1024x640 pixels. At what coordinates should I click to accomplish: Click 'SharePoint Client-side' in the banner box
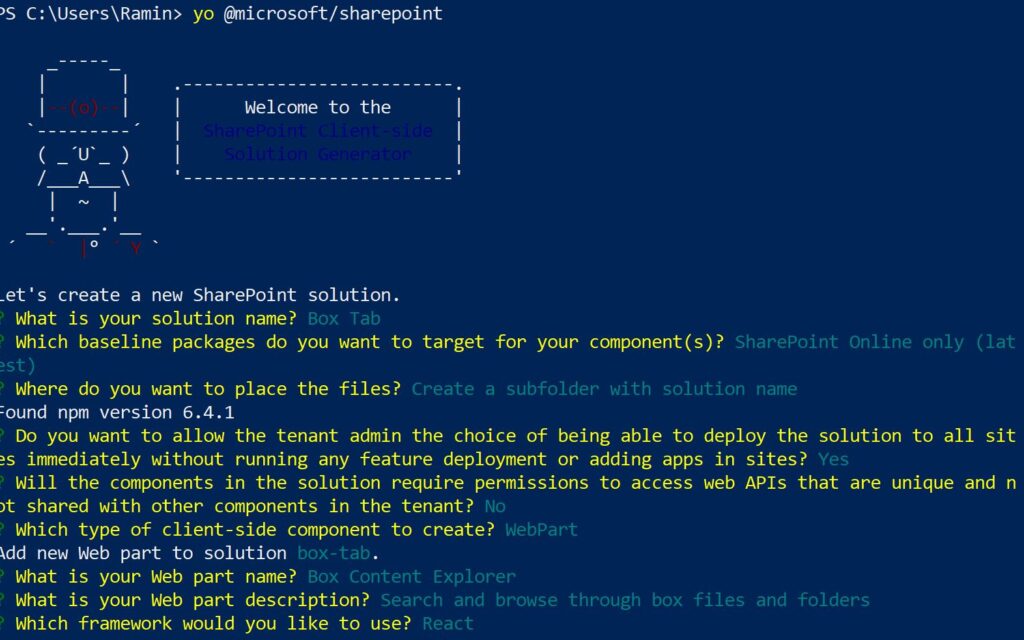click(x=318, y=131)
